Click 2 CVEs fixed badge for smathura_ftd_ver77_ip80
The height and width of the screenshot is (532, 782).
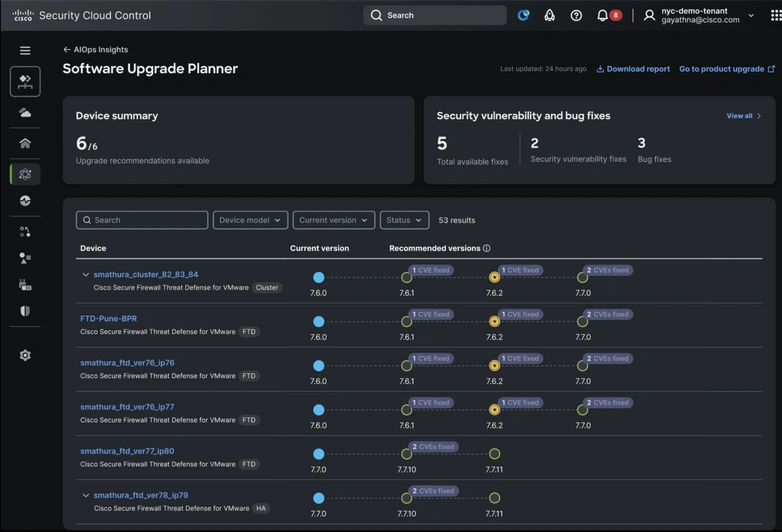click(x=433, y=447)
